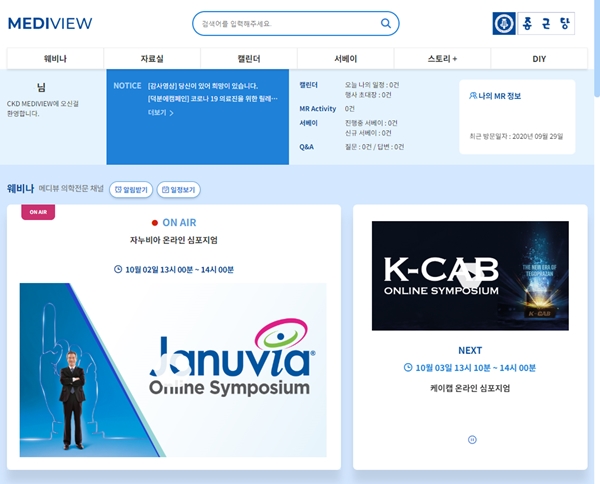600x484 pixels.
Task: Click clock icon beside 10월 03일 schedule
Action: pos(408,367)
